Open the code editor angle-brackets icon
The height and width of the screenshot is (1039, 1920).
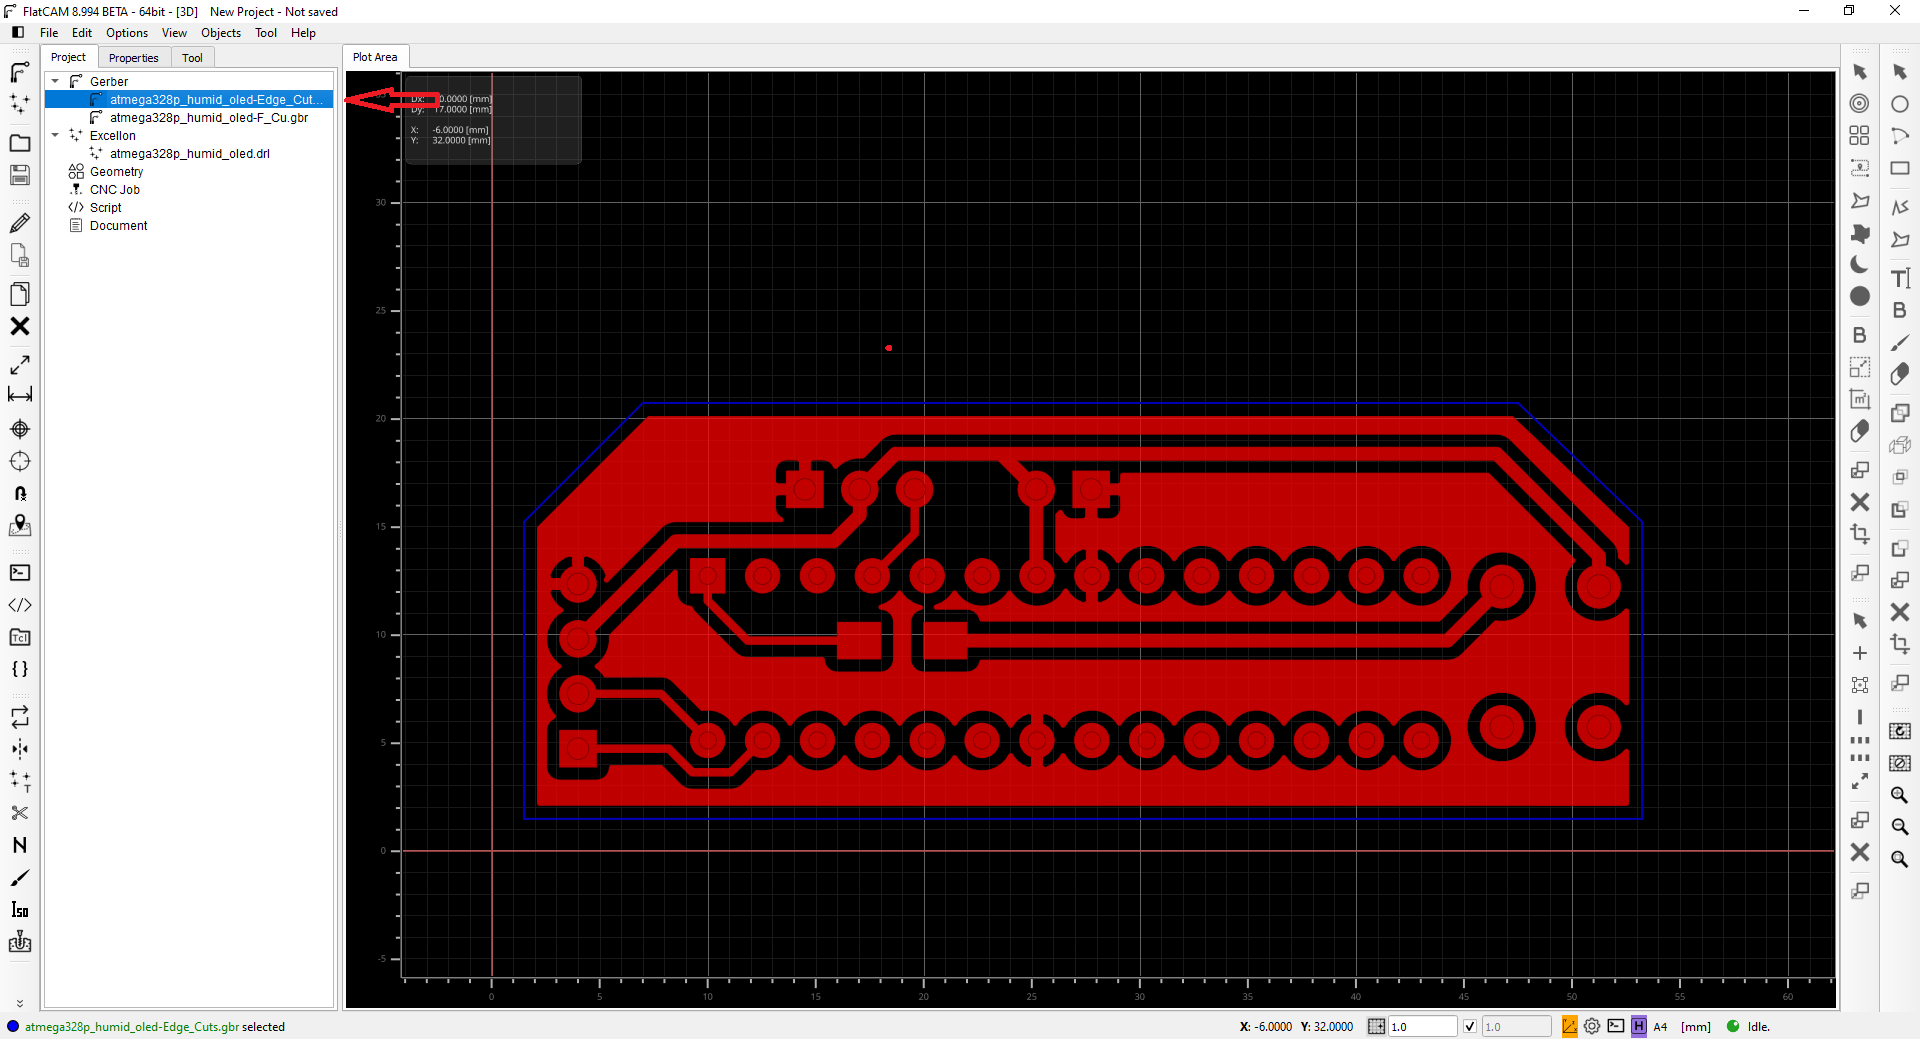coord(19,605)
